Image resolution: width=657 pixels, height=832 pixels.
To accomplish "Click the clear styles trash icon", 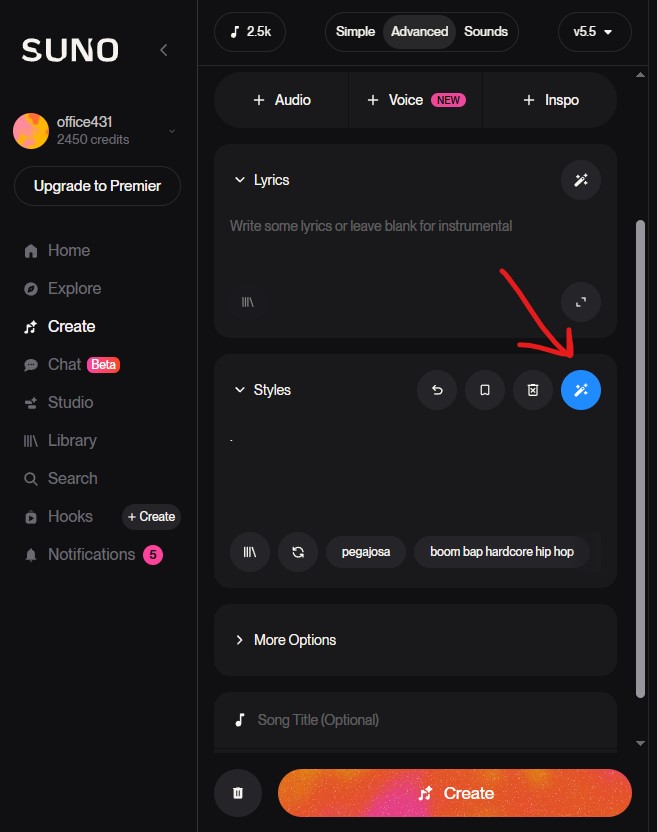I will (x=533, y=390).
